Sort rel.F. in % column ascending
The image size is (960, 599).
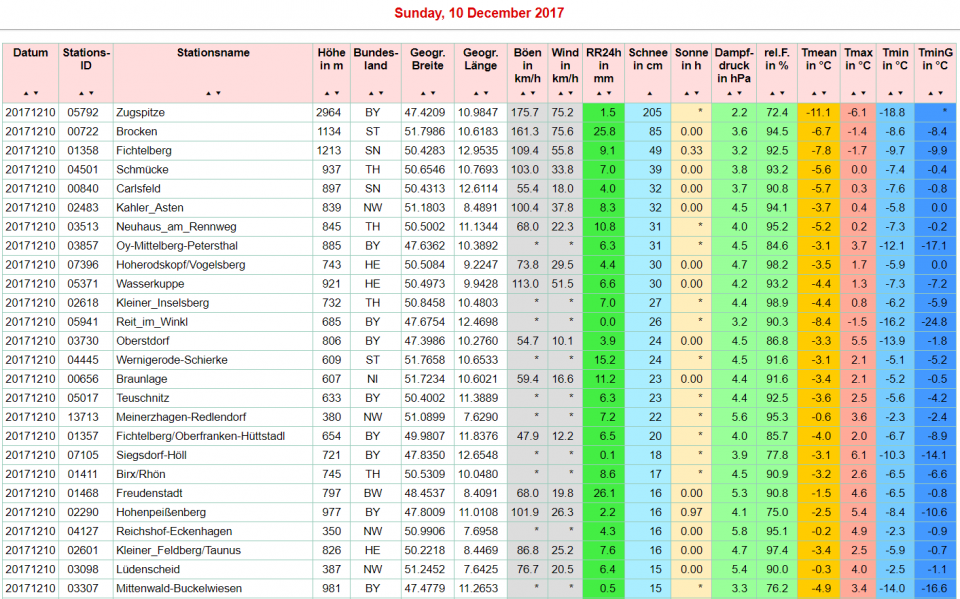click(773, 93)
